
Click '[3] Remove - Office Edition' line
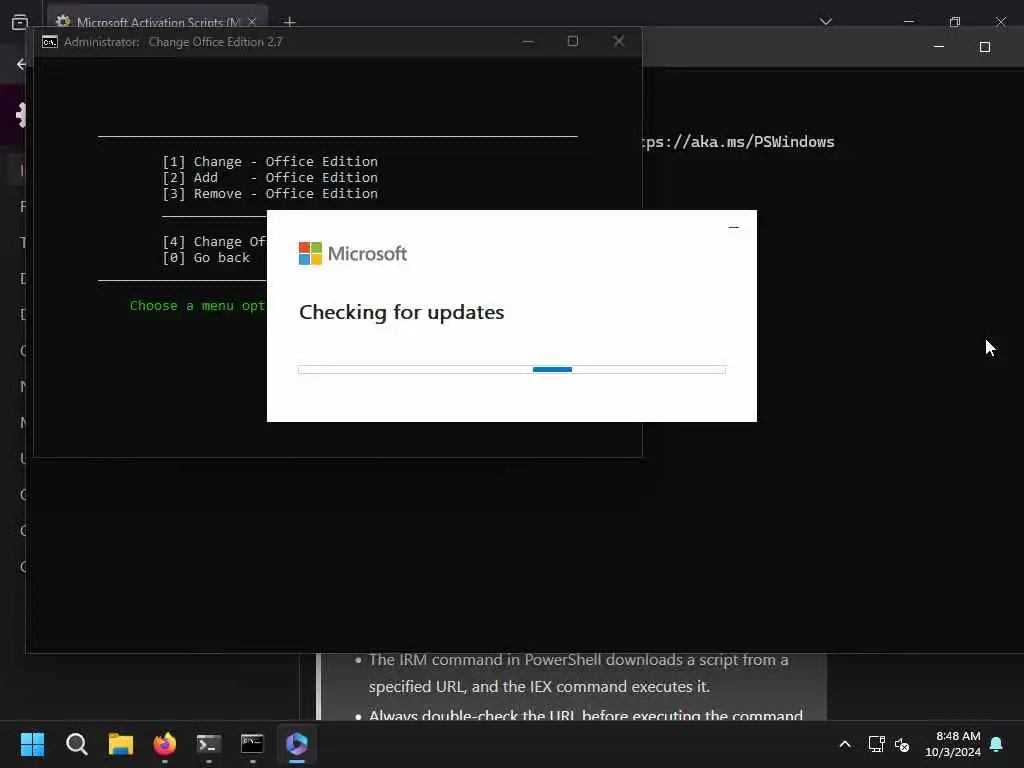(x=270, y=194)
